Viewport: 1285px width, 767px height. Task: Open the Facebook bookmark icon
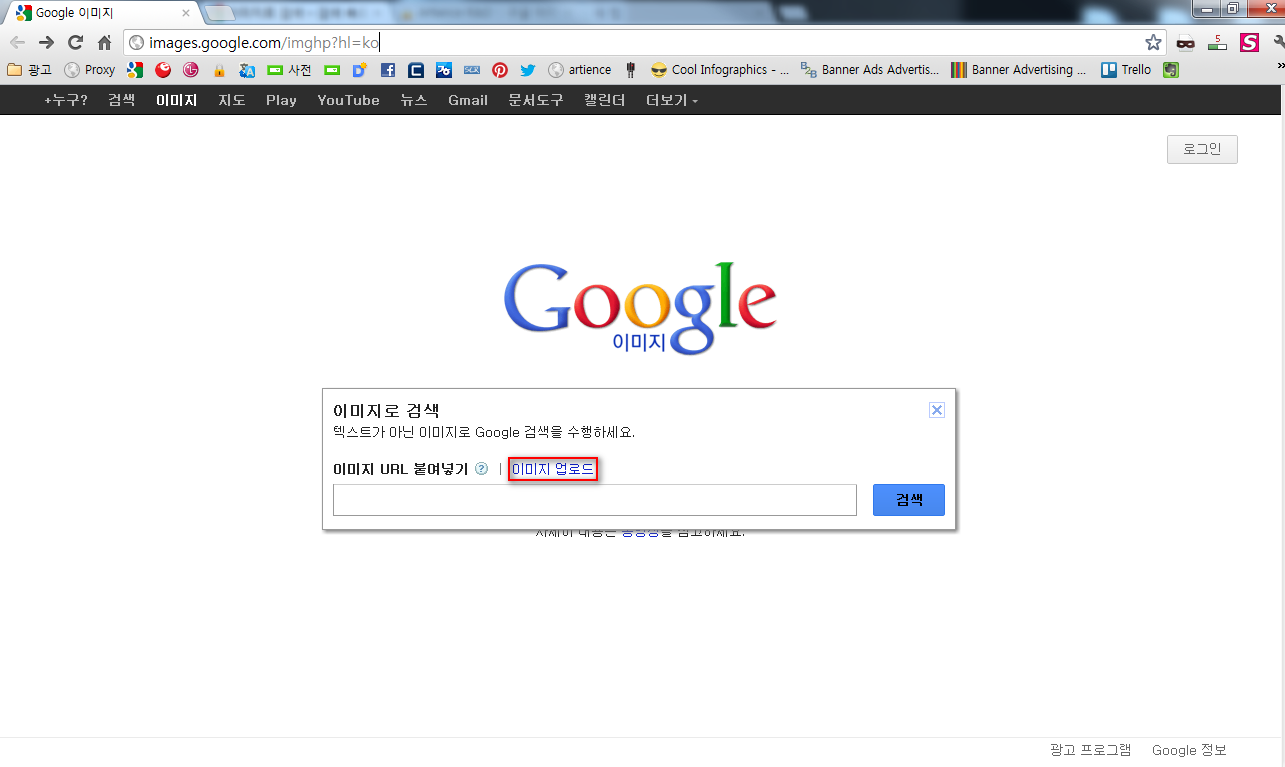[x=388, y=70]
